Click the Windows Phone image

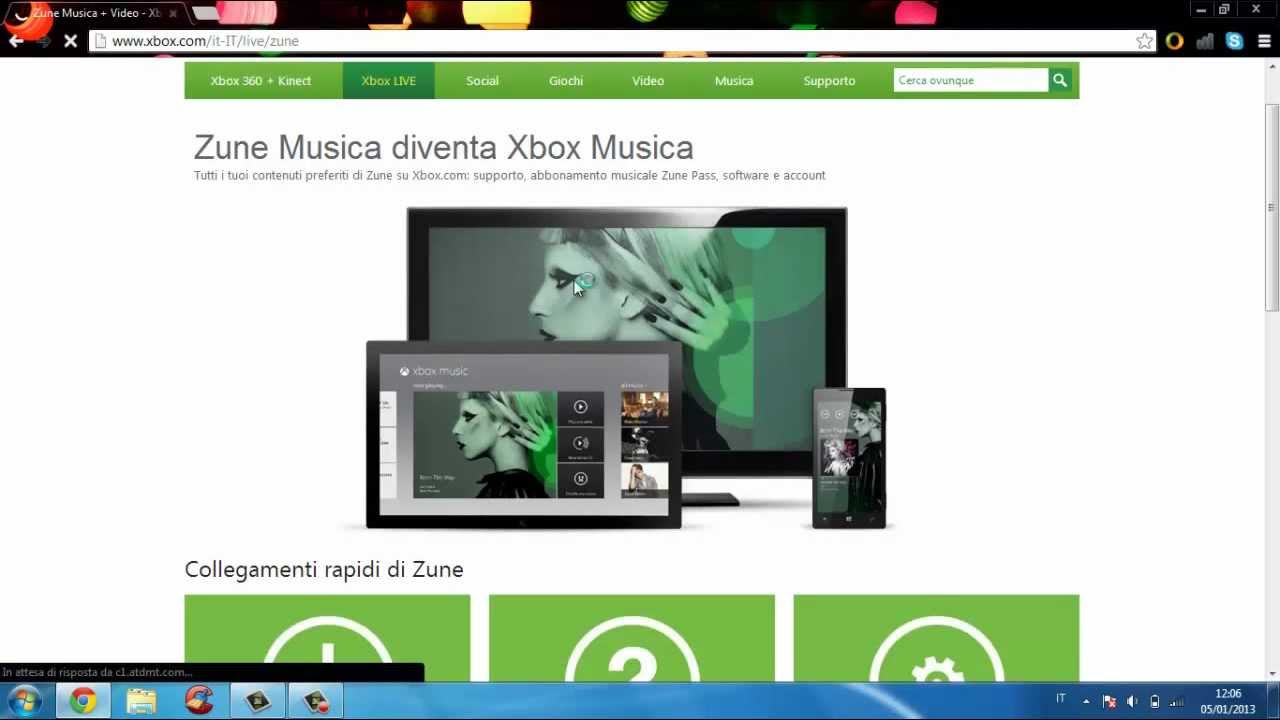(x=849, y=458)
